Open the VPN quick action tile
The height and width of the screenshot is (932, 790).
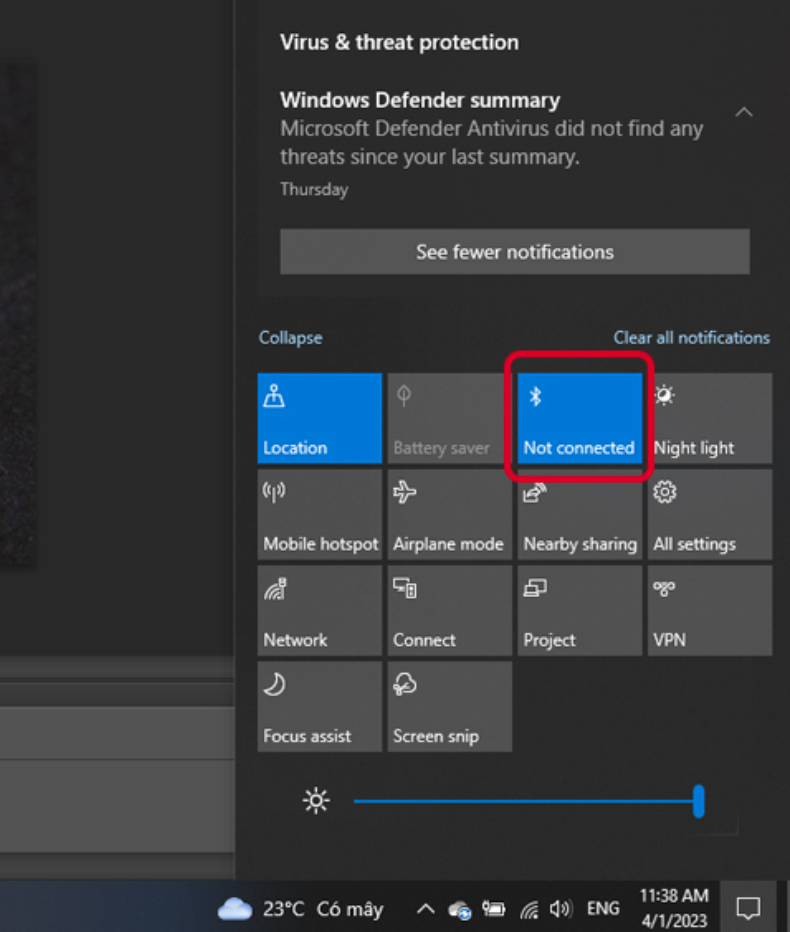(x=709, y=611)
